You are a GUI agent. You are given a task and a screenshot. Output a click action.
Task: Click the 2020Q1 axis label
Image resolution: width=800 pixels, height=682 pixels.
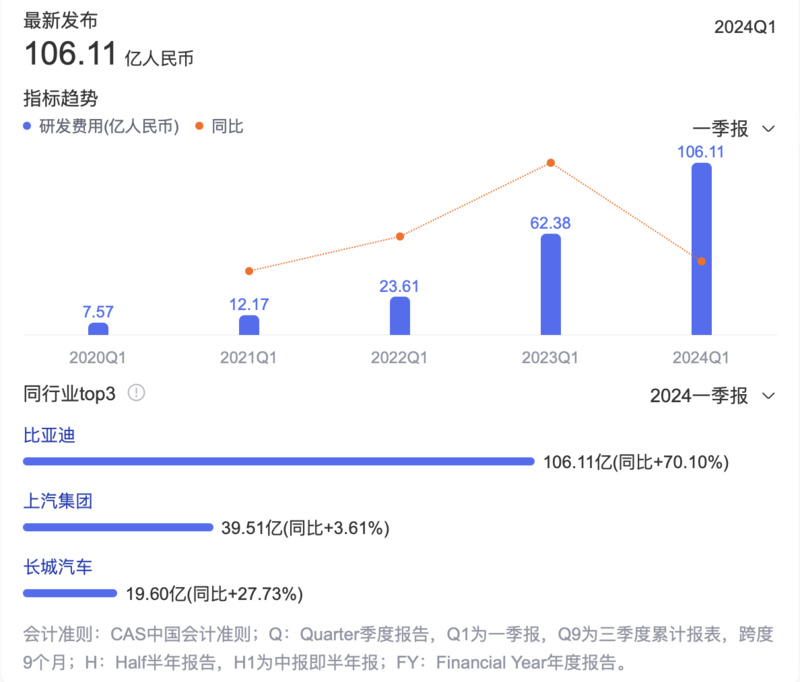[97, 358]
